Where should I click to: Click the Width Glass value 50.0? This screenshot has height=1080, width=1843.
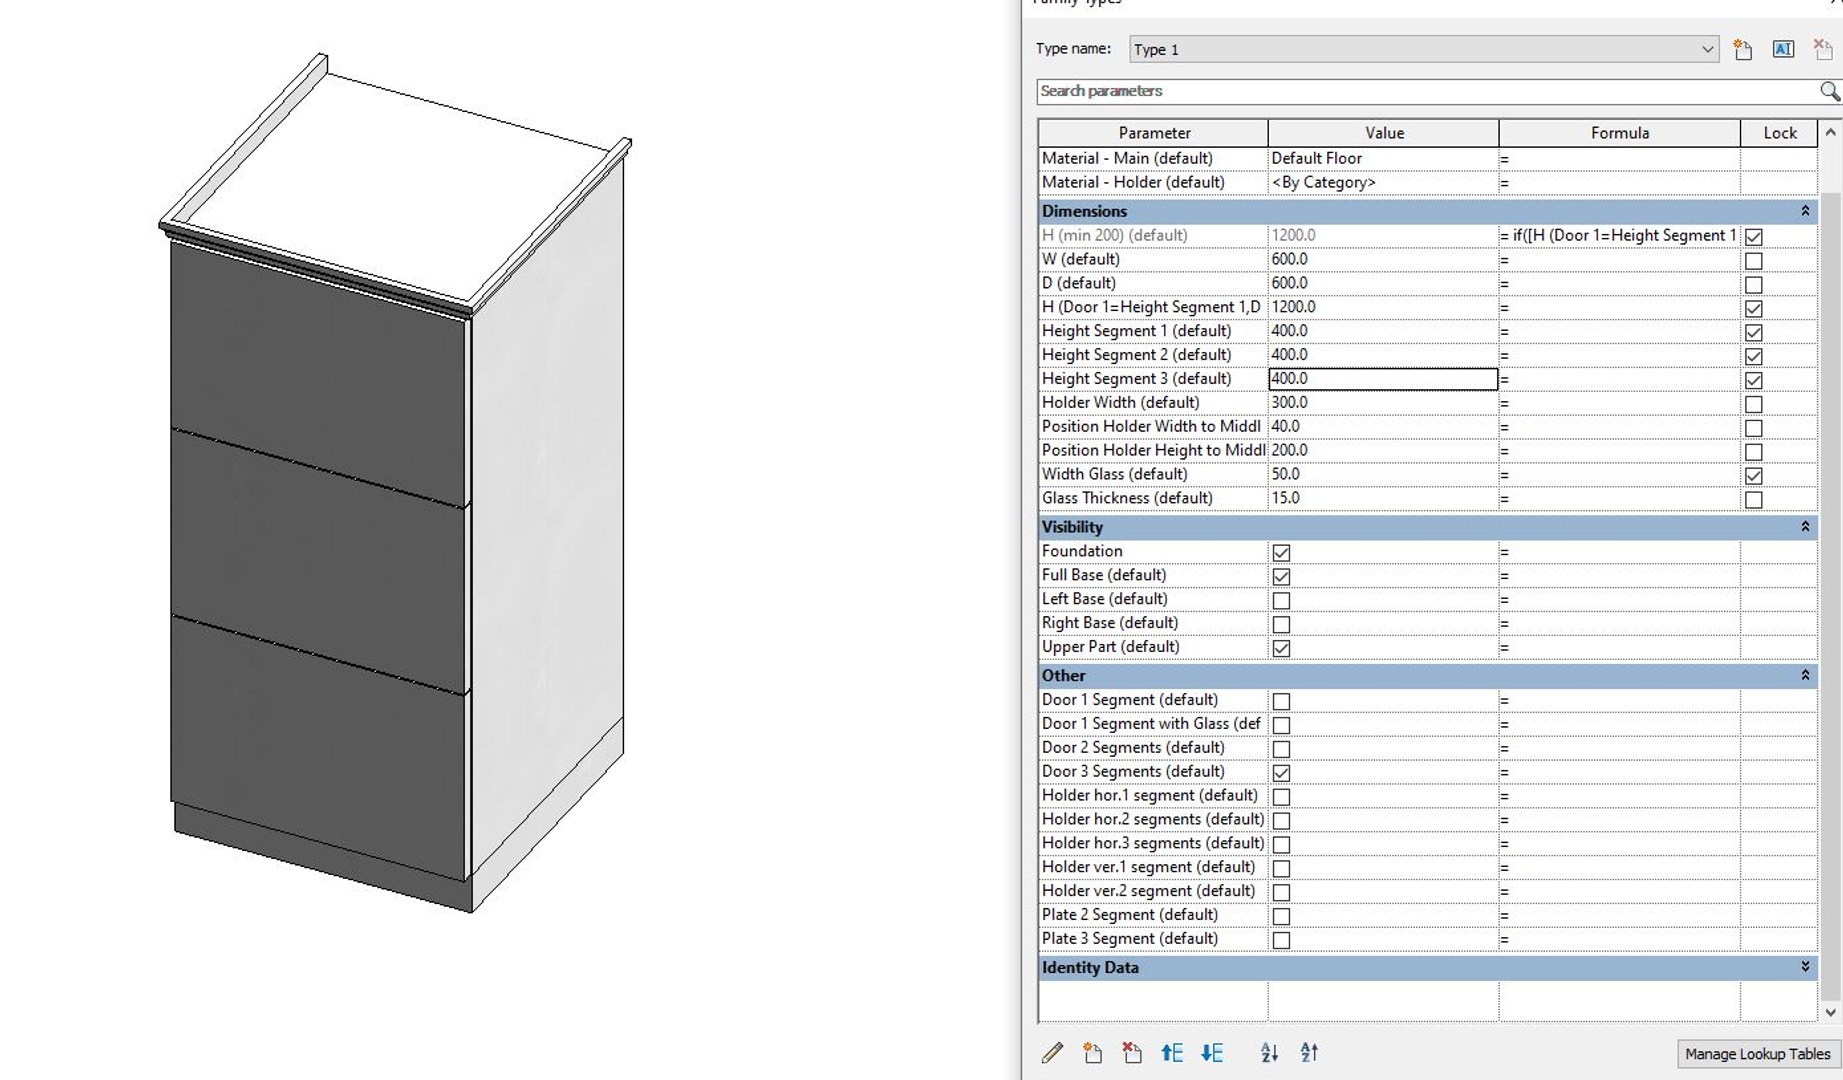1383,474
